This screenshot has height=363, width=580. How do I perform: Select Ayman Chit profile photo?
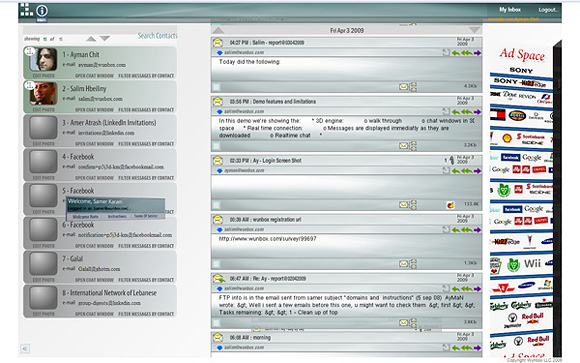click(x=44, y=59)
